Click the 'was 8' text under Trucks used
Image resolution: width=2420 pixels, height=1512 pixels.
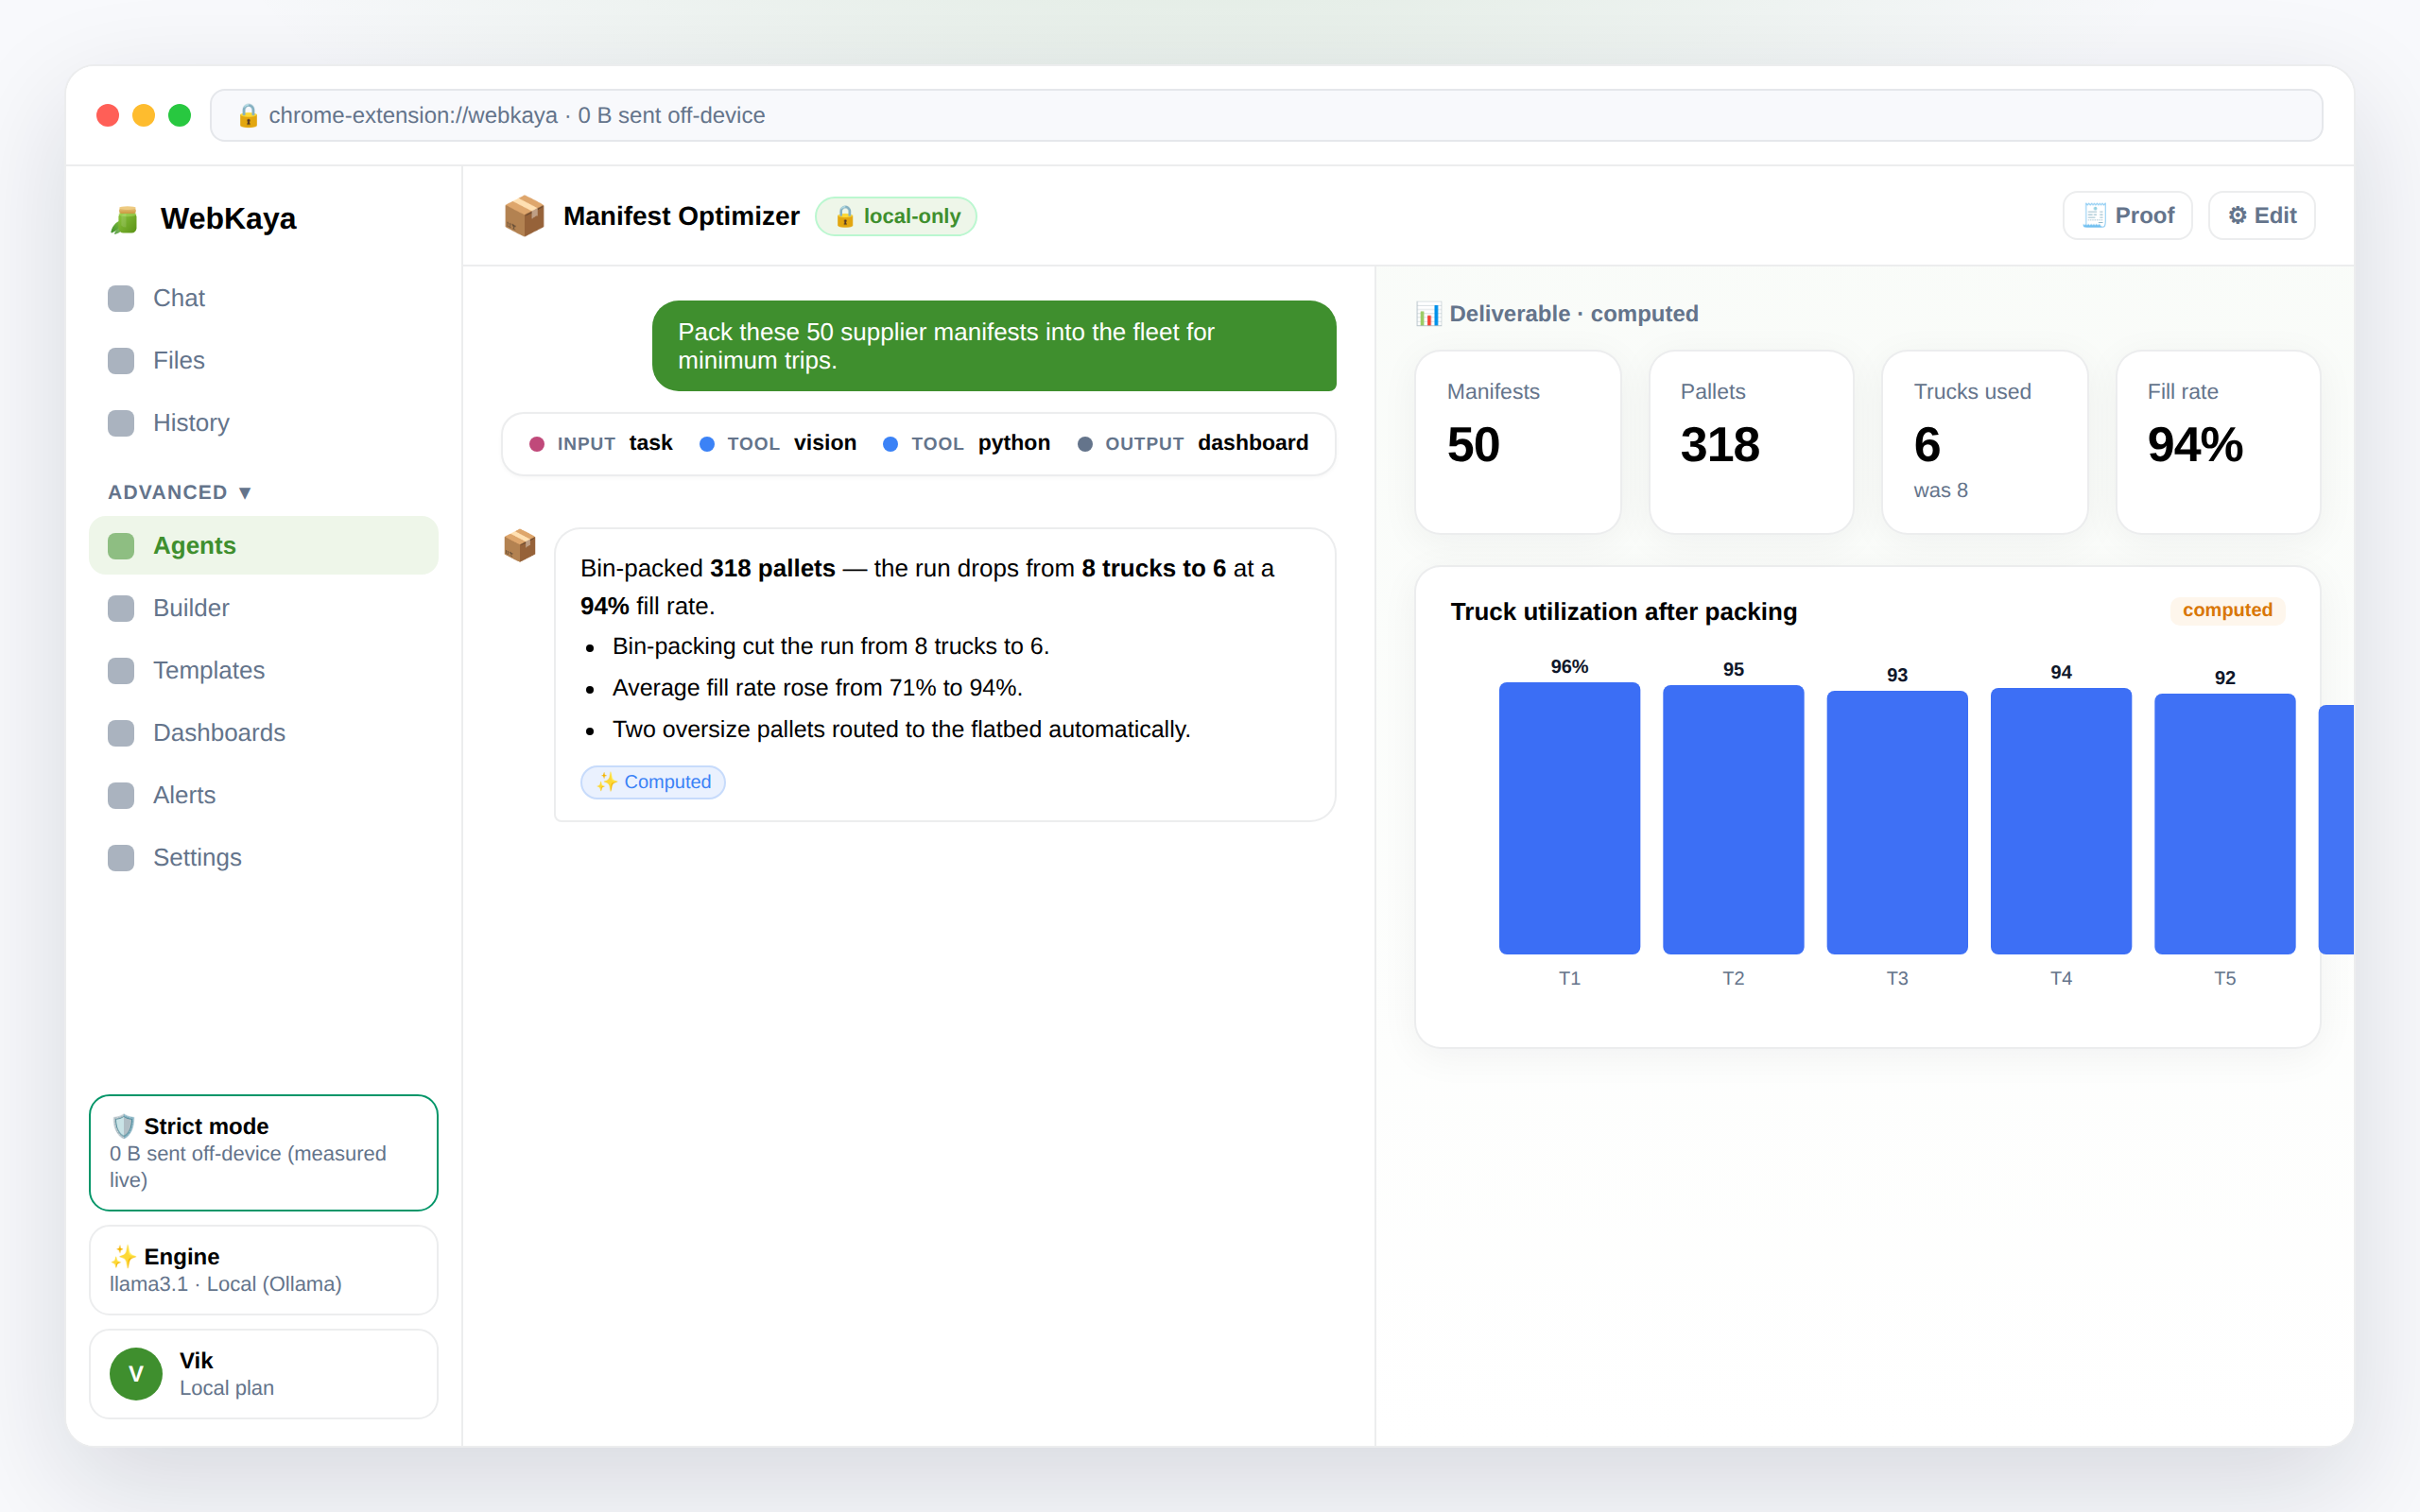(1941, 491)
